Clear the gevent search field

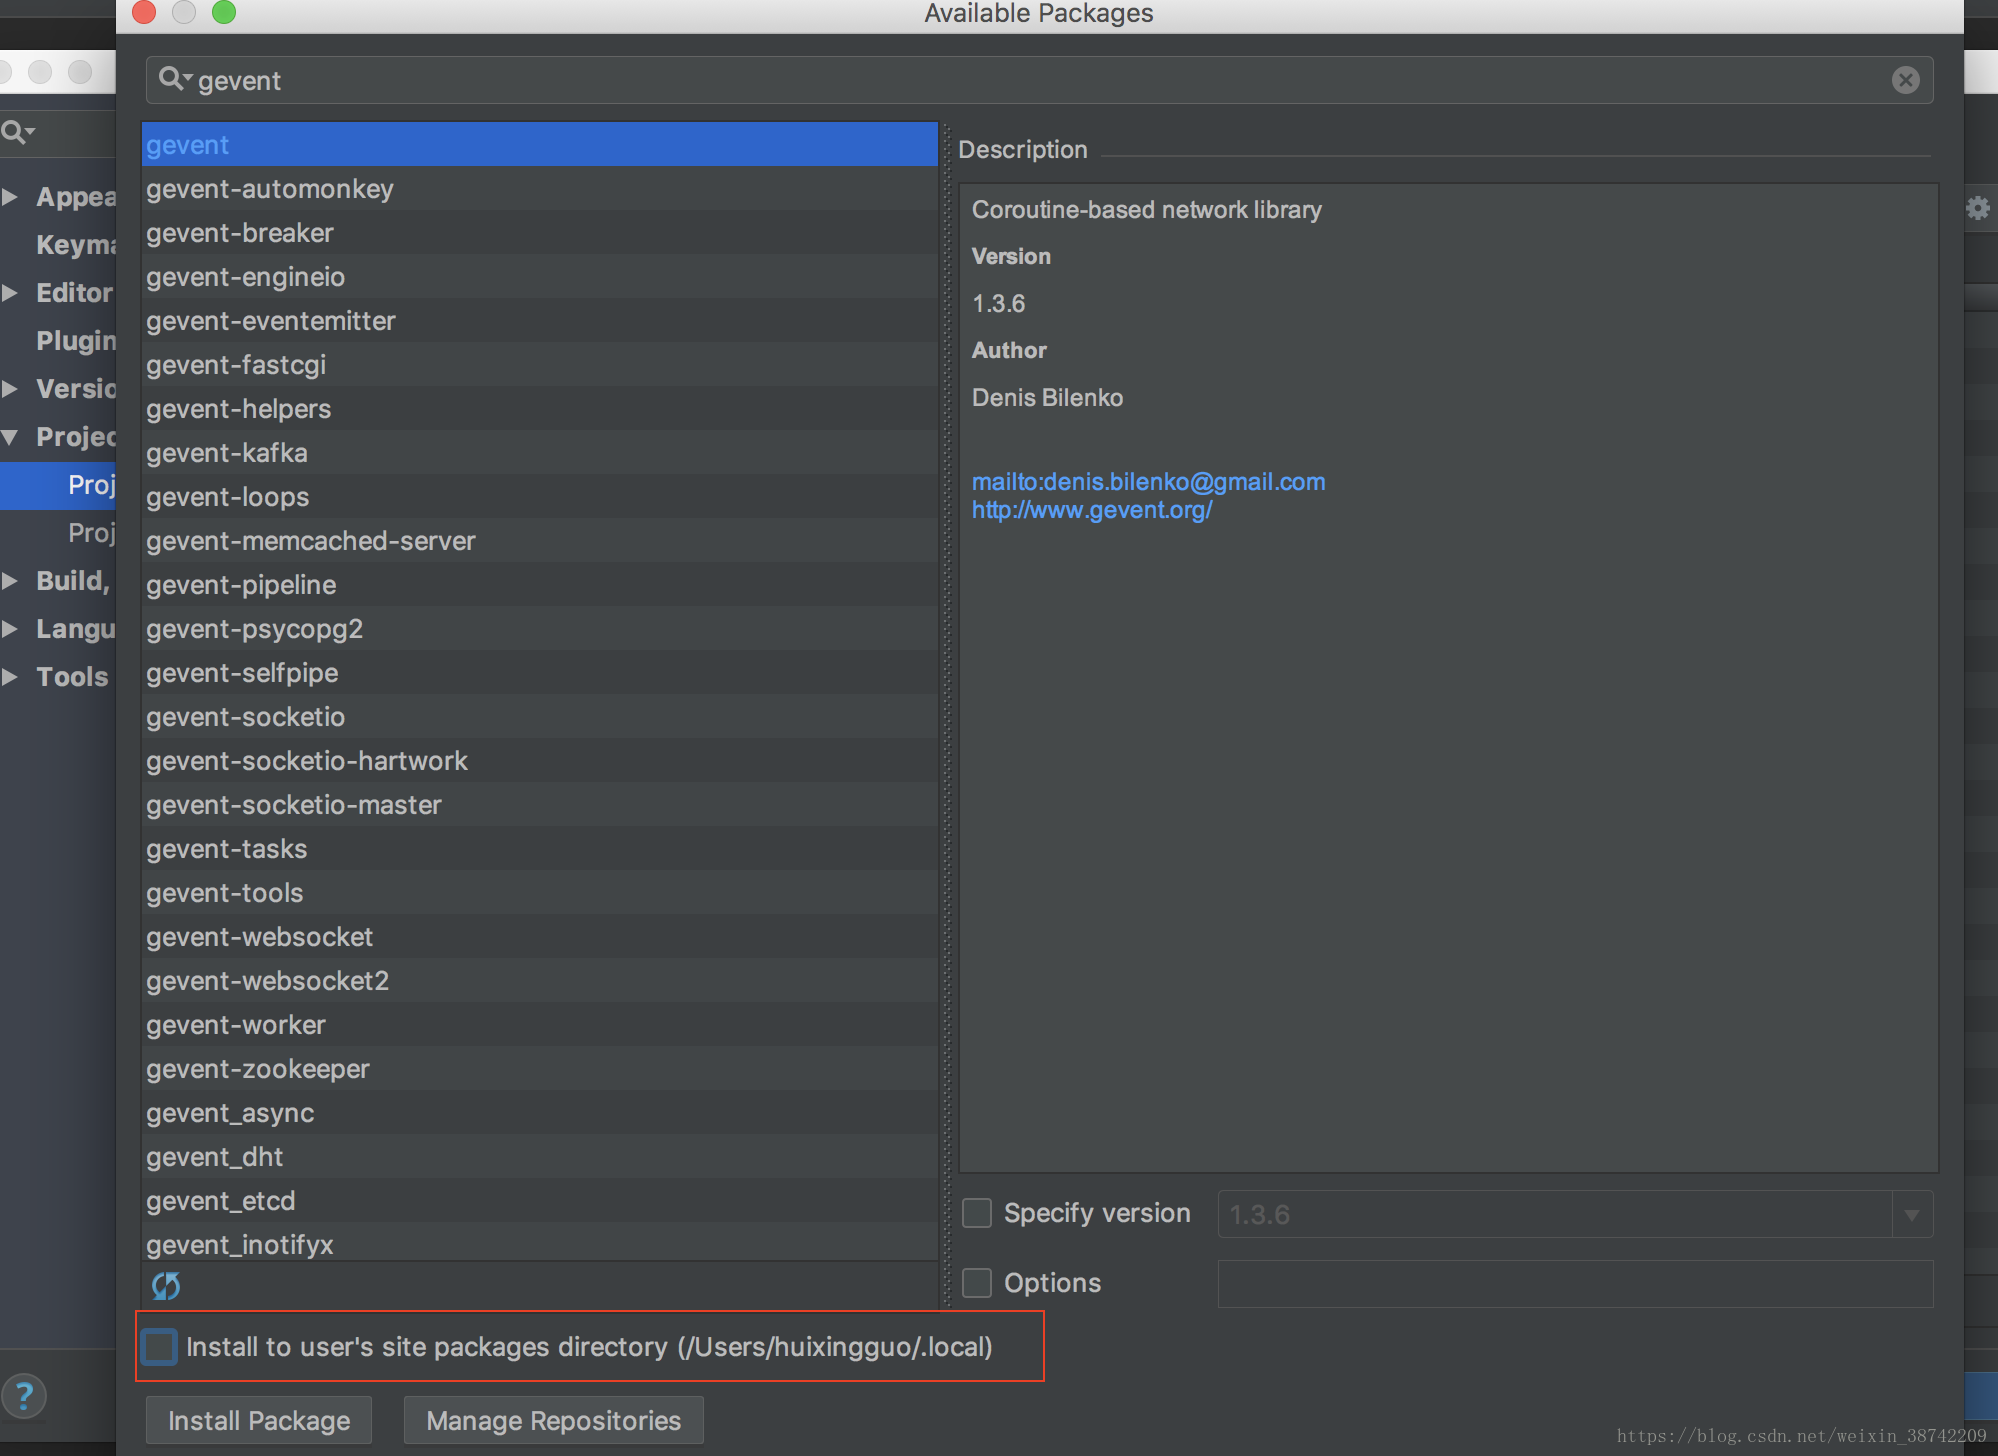point(1905,80)
